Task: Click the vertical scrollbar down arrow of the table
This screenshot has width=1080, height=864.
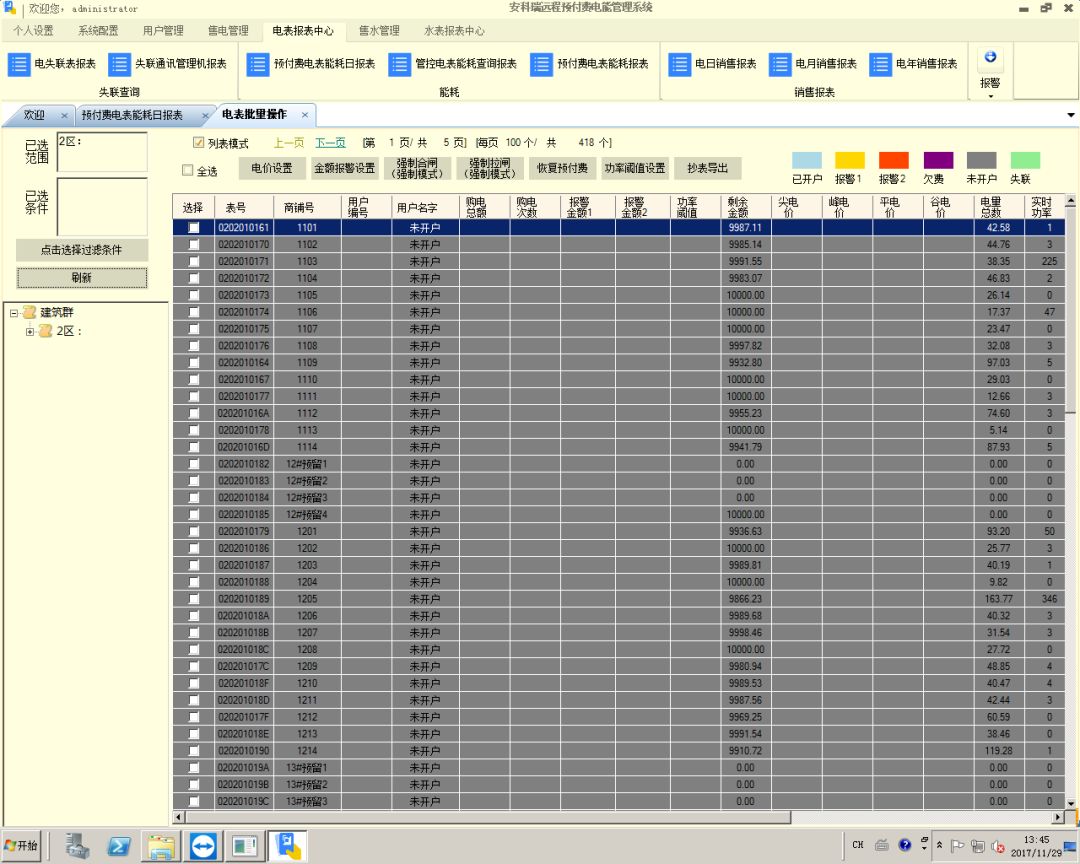Action: click(1071, 803)
